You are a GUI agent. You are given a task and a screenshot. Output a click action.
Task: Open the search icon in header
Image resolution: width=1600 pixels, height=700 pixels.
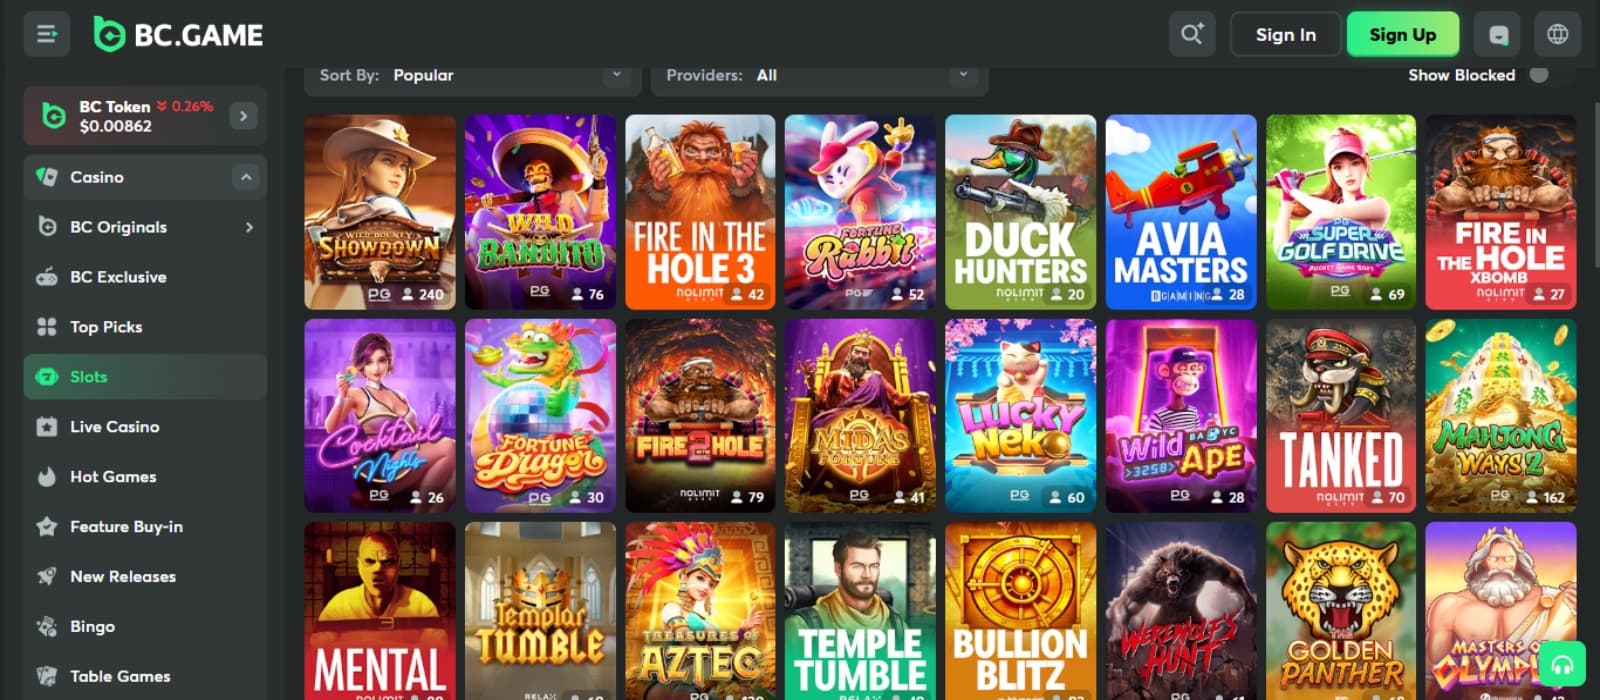[x=1191, y=35]
